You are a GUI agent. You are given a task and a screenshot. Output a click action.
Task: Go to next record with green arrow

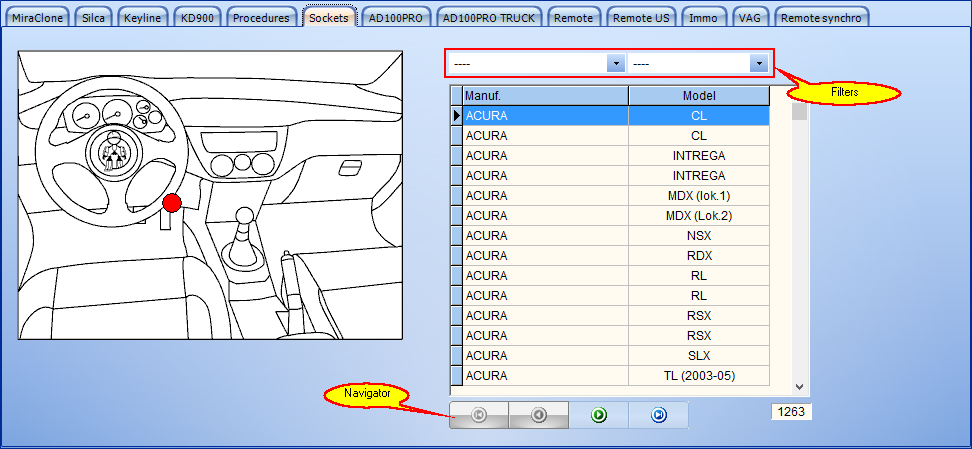coord(598,415)
